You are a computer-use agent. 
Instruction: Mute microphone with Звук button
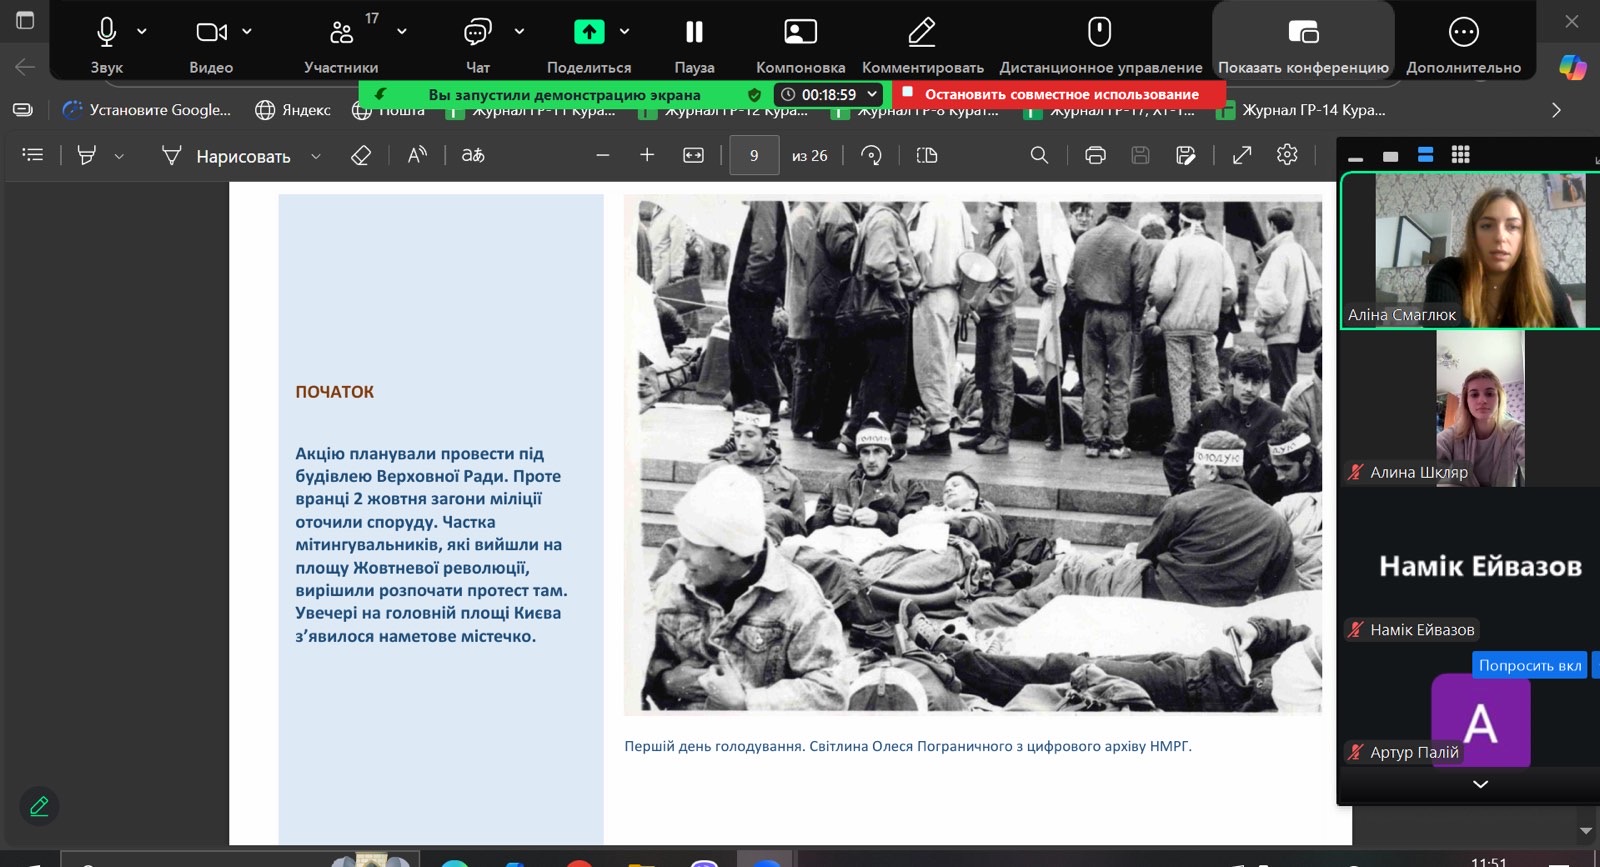point(106,42)
